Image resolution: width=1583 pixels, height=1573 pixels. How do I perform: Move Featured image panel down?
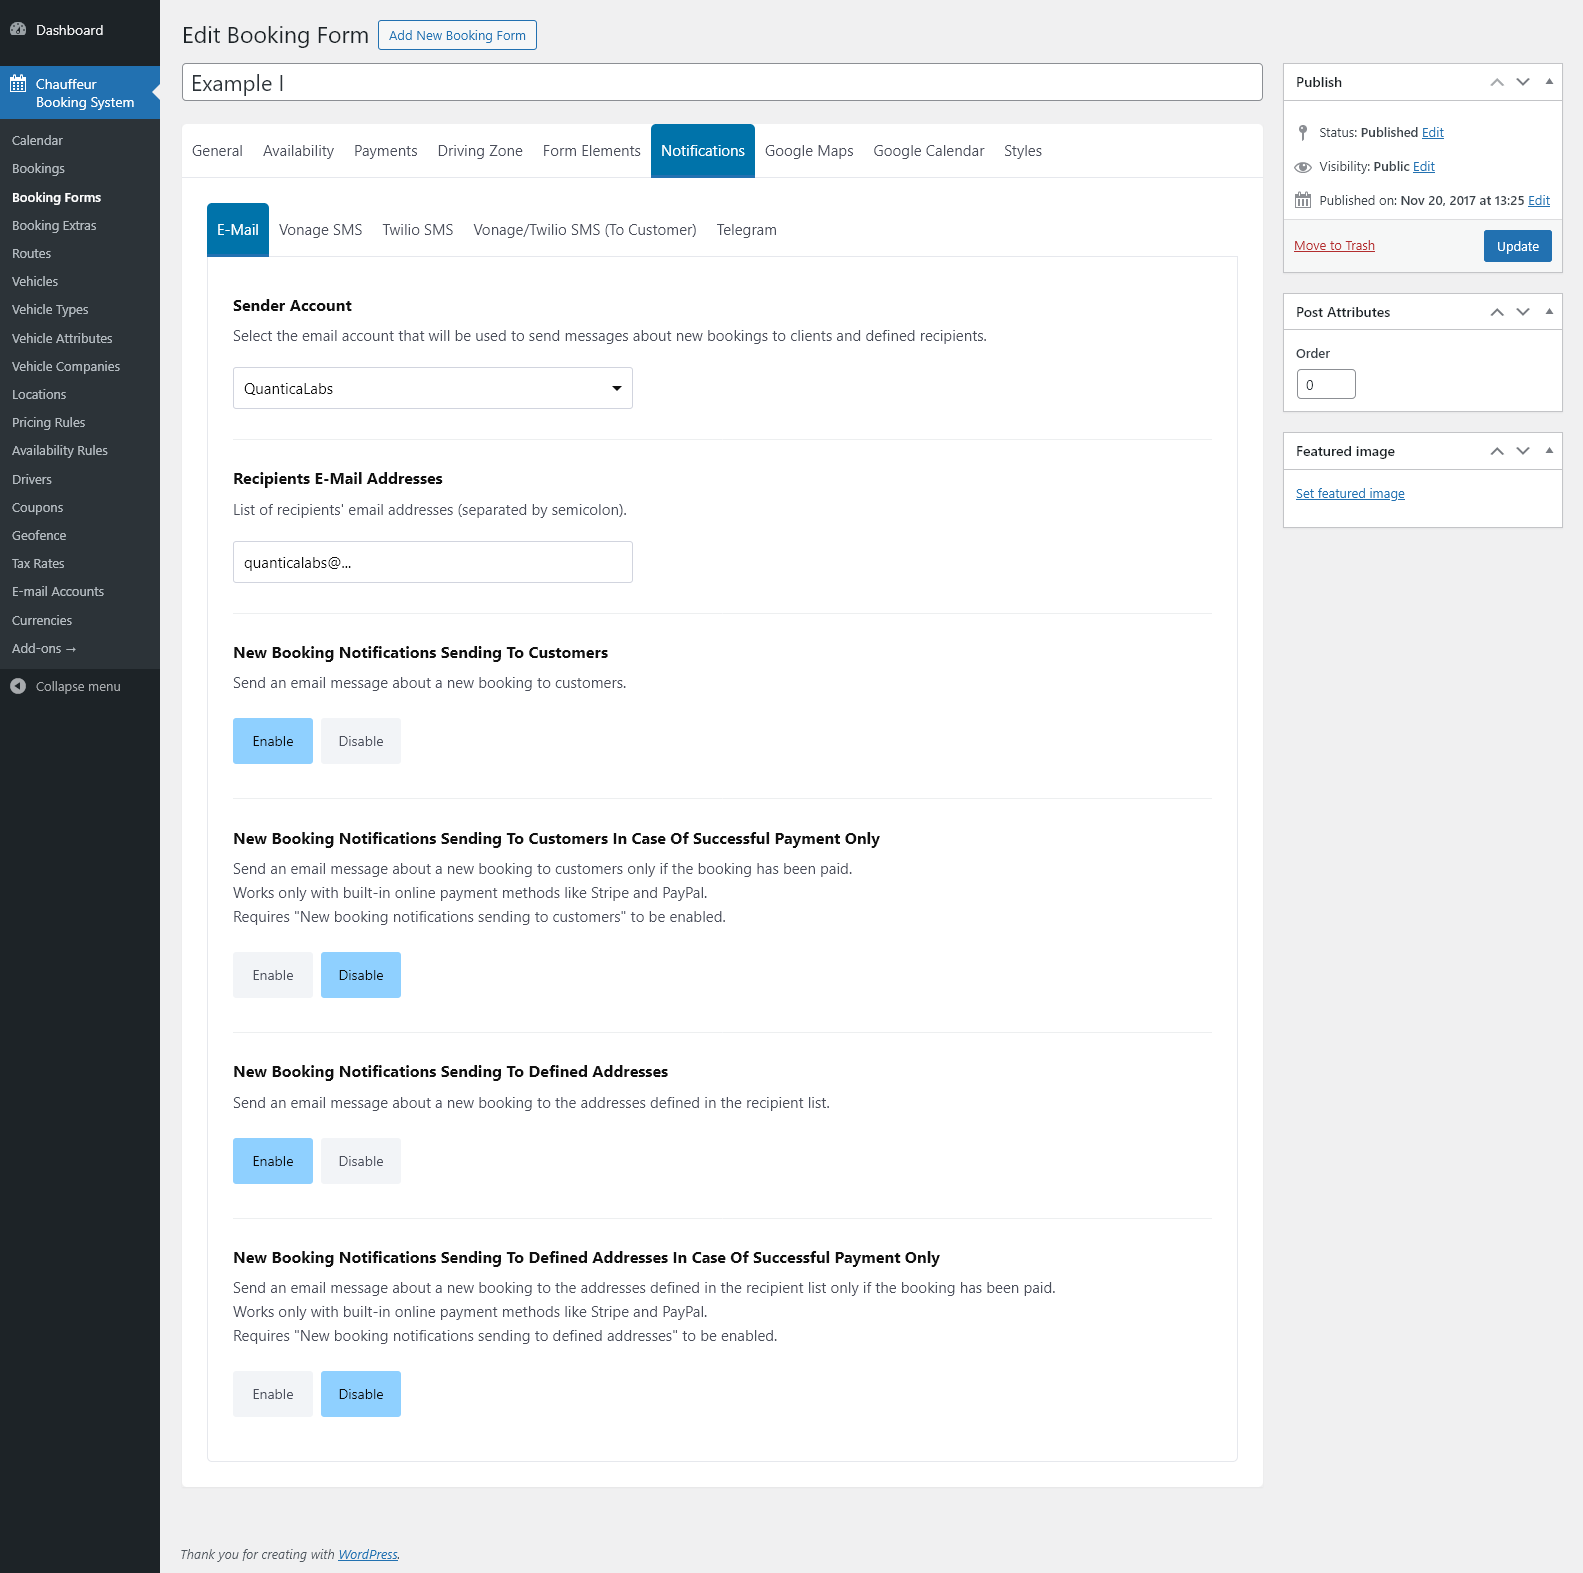coord(1523,451)
